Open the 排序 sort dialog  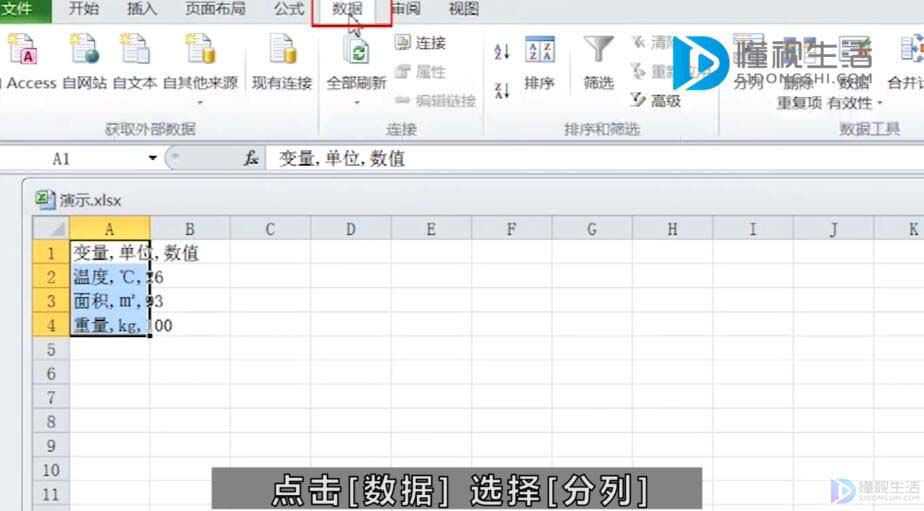540,64
